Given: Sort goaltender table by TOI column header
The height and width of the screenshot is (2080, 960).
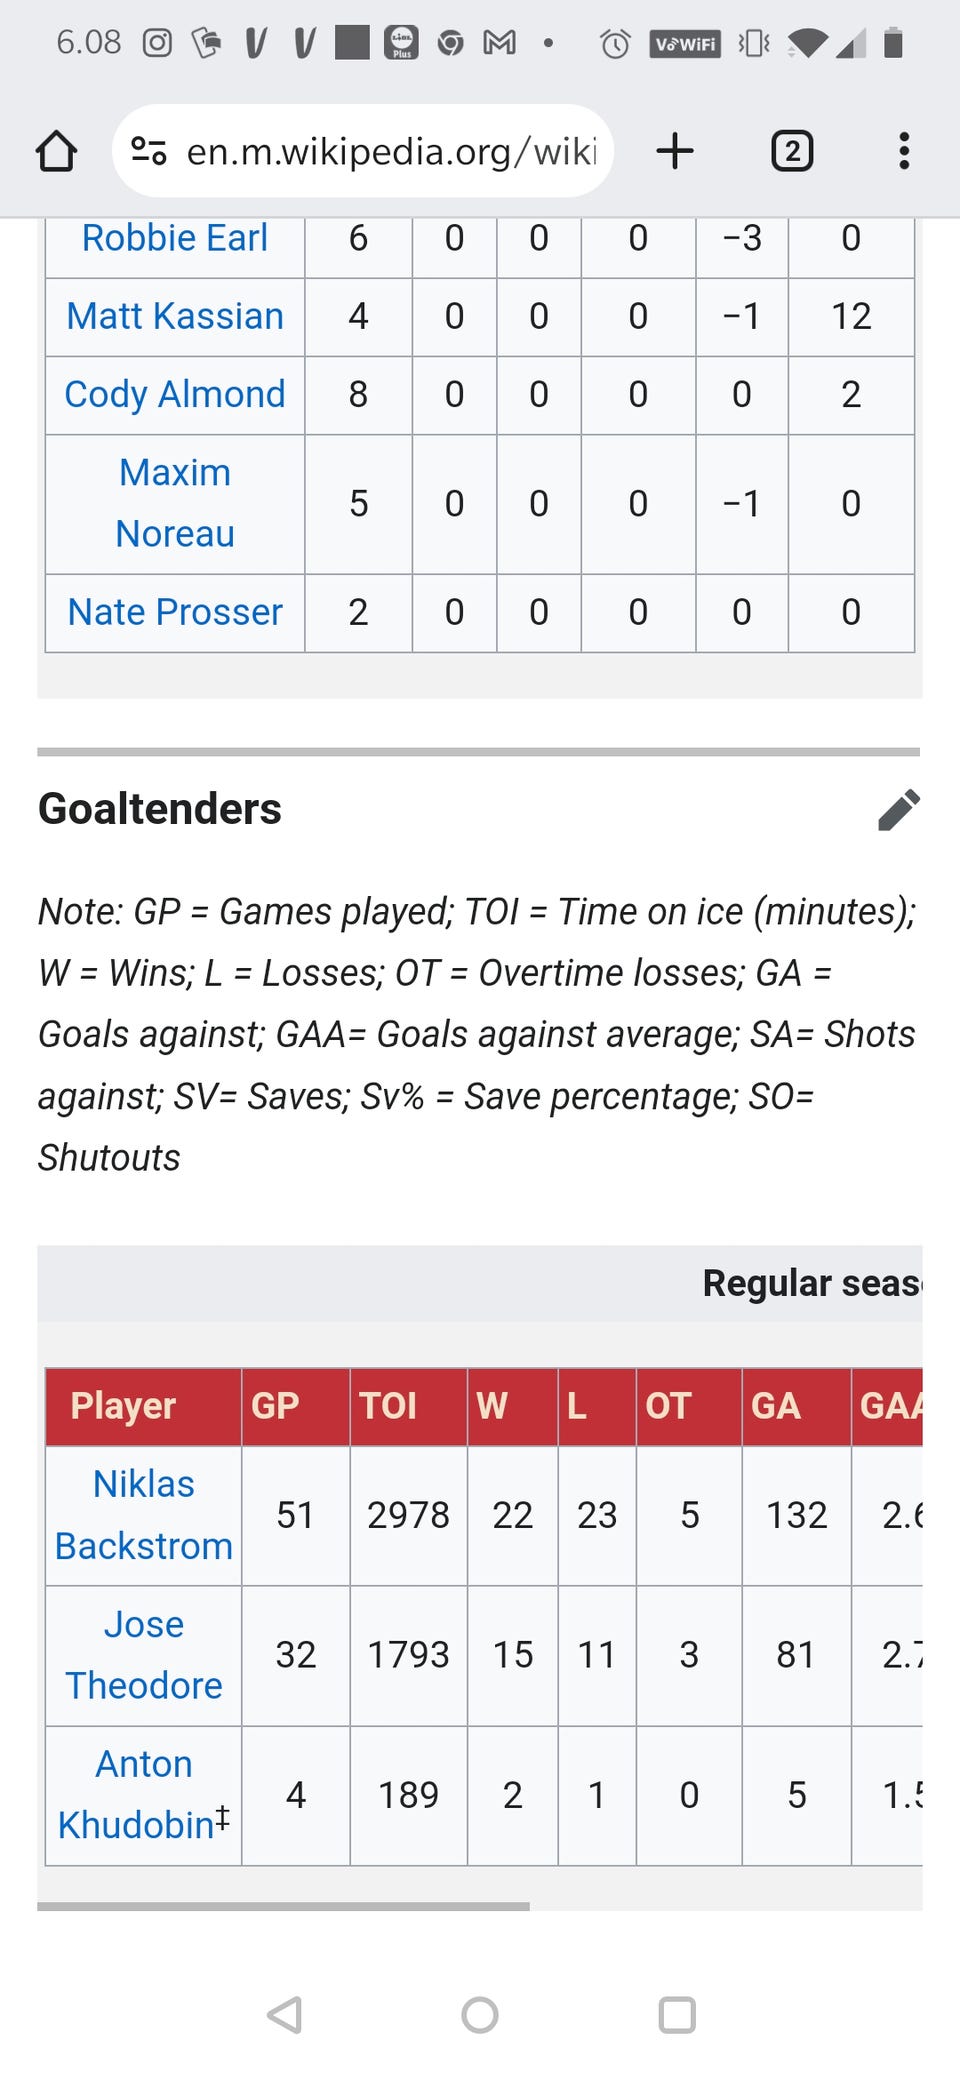Looking at the screenshot, I should [x=389, y=1406].
